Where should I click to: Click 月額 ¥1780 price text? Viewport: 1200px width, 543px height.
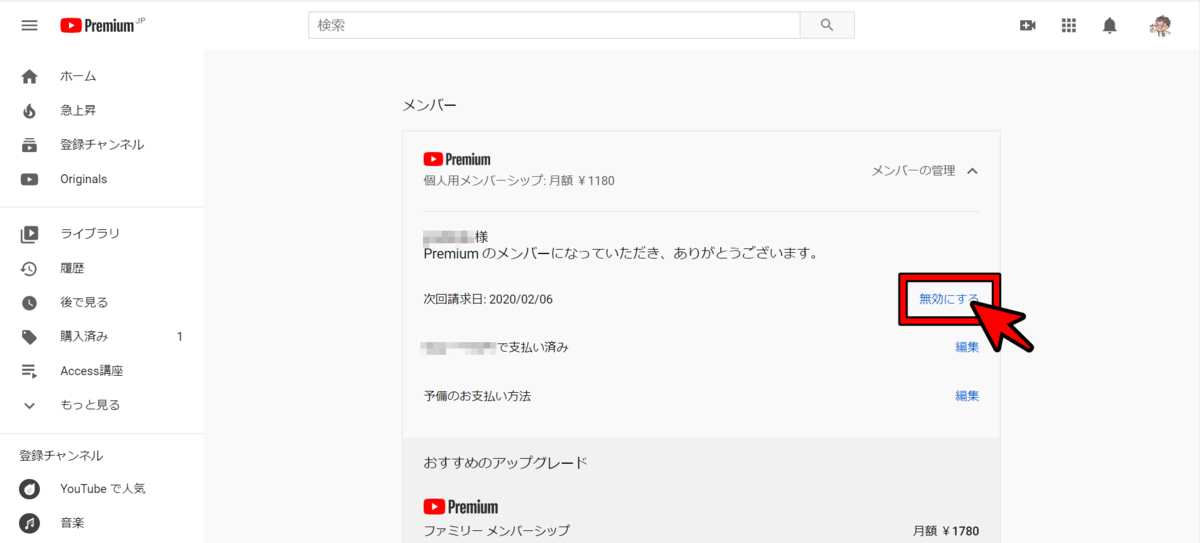[946, 531]
